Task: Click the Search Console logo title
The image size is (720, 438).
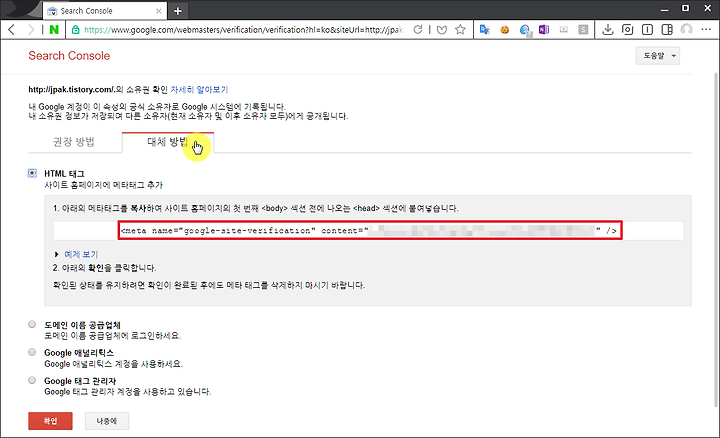Action: [x=69, y=56]
